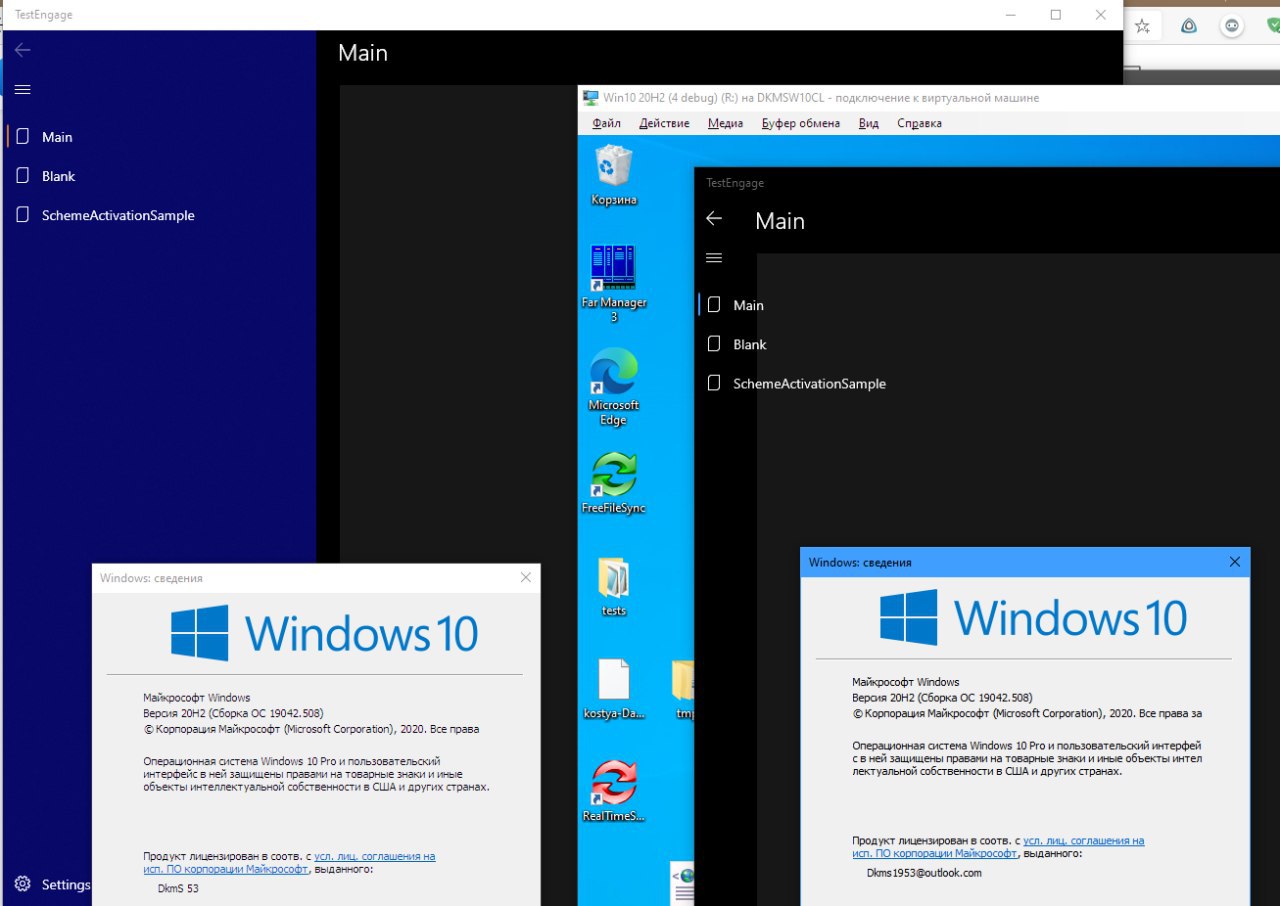Viewport: 1280px width, 906px height.
Task: Click 'Main' page title in VM TestEngage
Action: click(780, 221)
